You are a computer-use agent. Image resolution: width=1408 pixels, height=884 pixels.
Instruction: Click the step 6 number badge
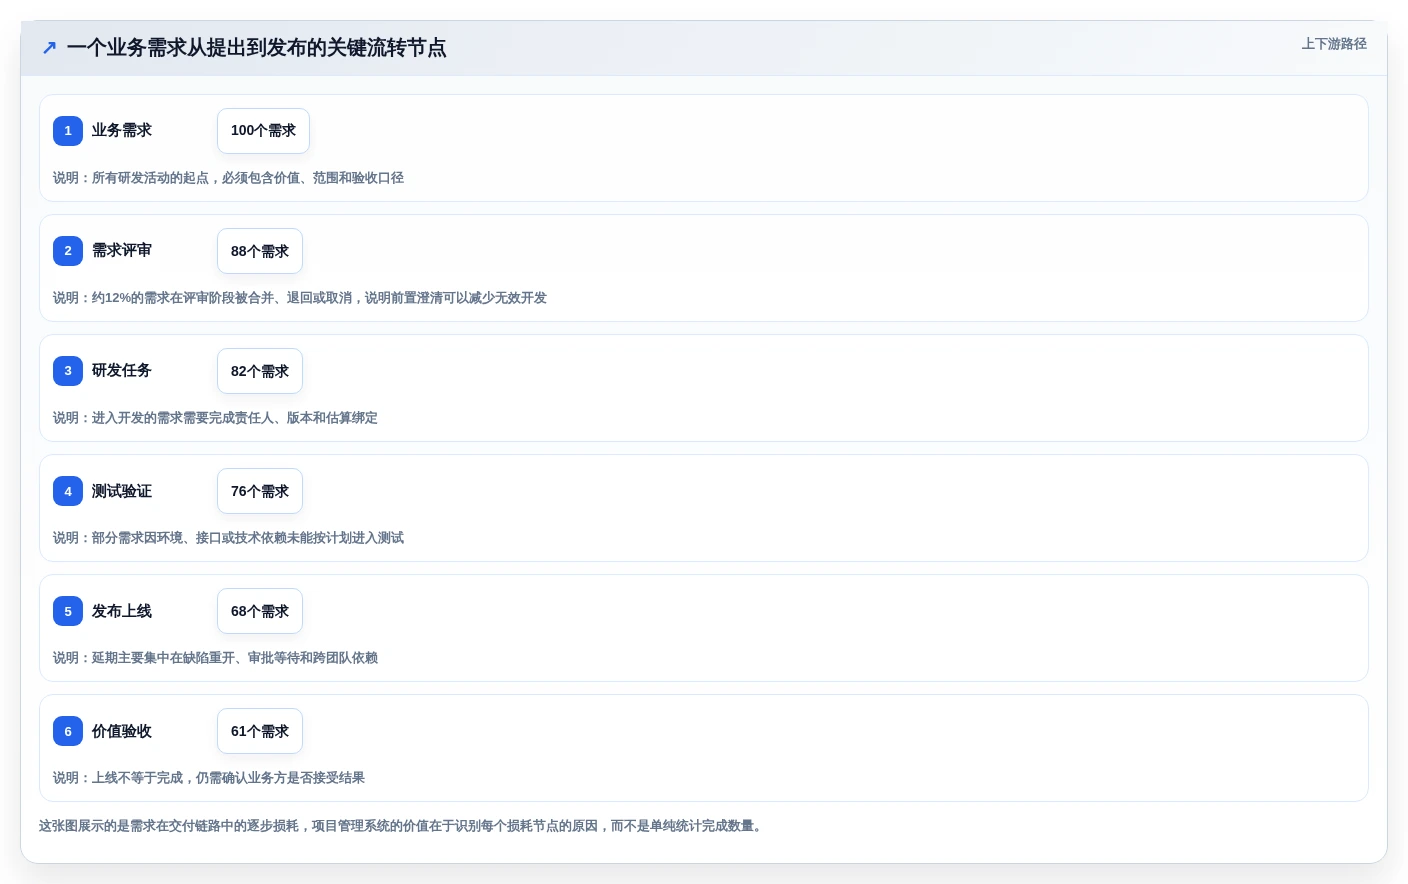68,731
